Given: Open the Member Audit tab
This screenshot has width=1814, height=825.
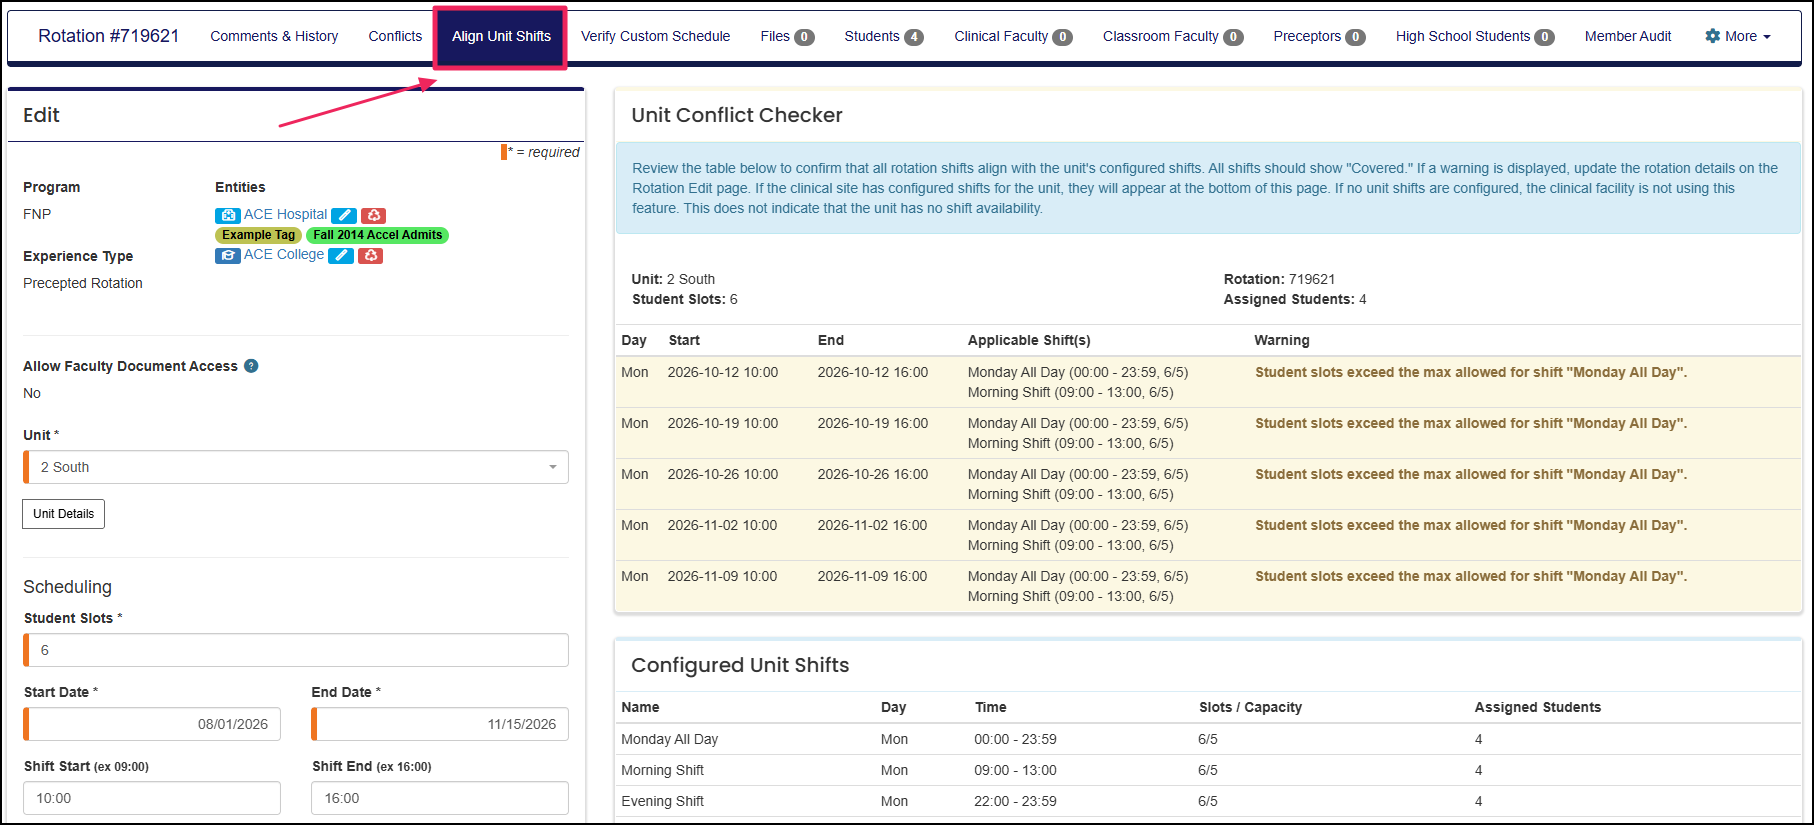Looking at the screenshot, I should click(x=1628, y=36).
